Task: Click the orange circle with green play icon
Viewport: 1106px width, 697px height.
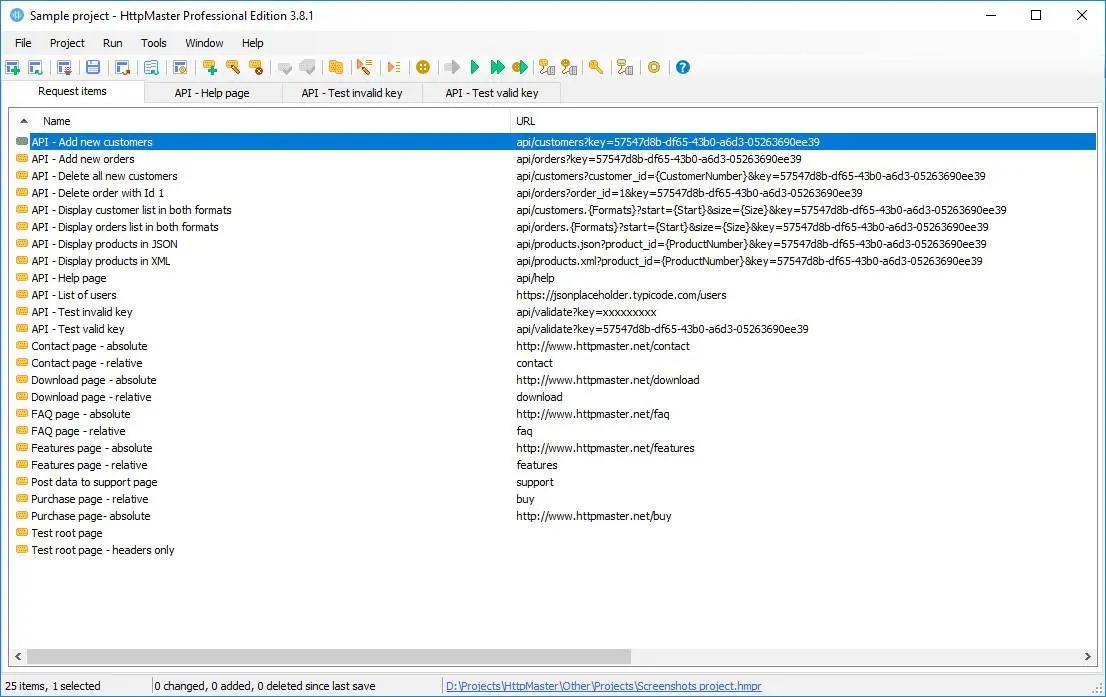Action: click(x=520, y=67)
